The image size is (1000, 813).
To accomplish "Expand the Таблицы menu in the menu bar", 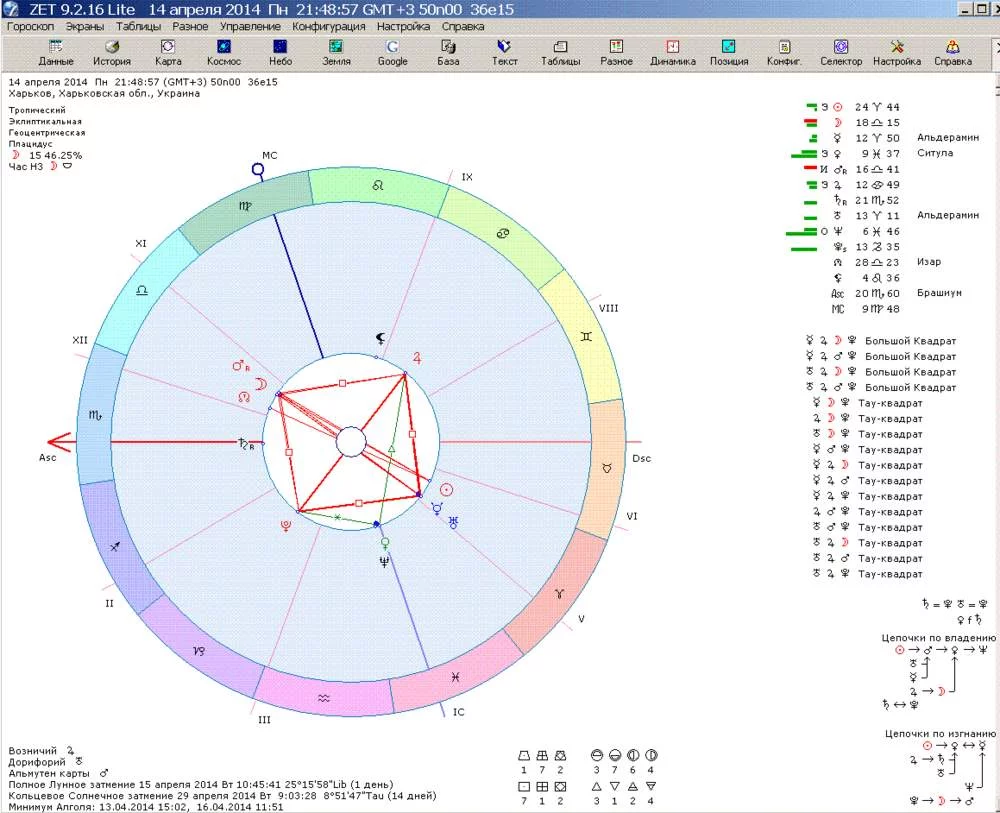I will (139, 27).
